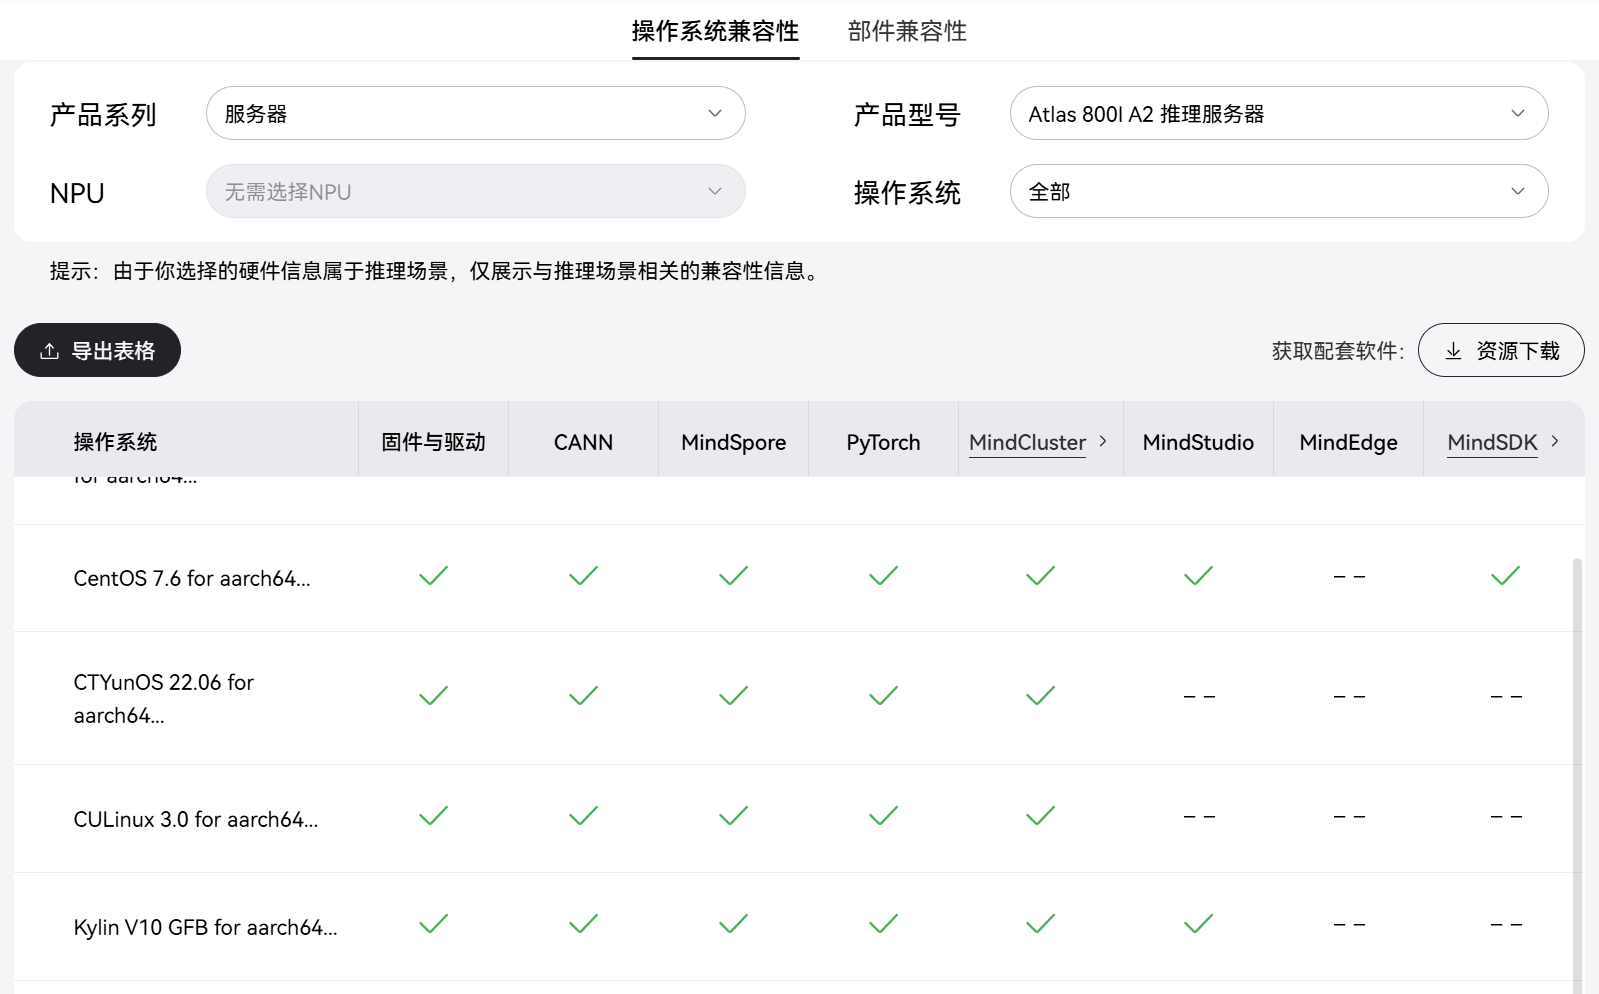Select the CULinux 3.0 for aarch64 row
1599x994 pixels.
coord(799,819)
